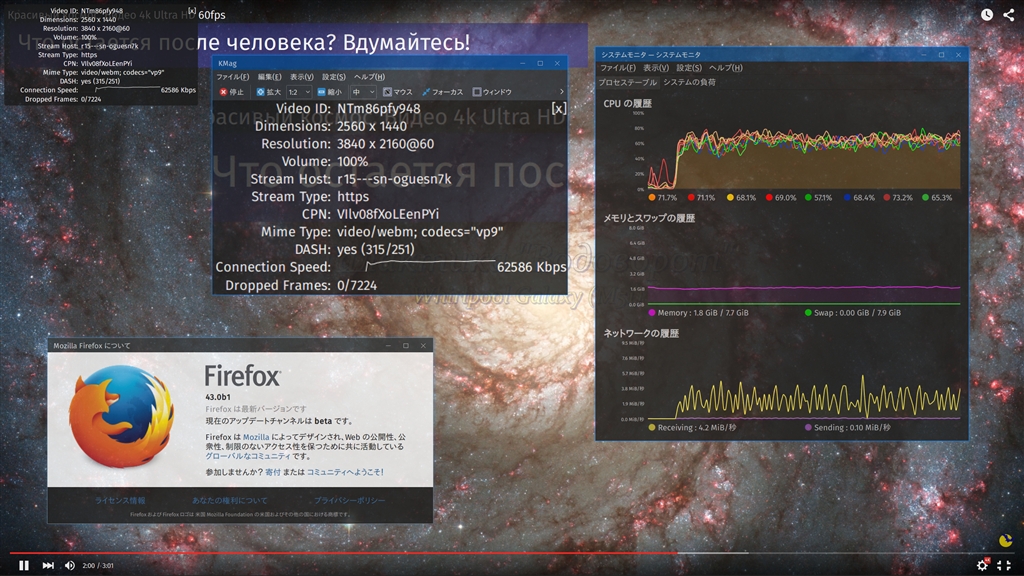1024x576 pixels.
Task: Open KMag 設定(S) menu
Action: click(x=333, y=77)
